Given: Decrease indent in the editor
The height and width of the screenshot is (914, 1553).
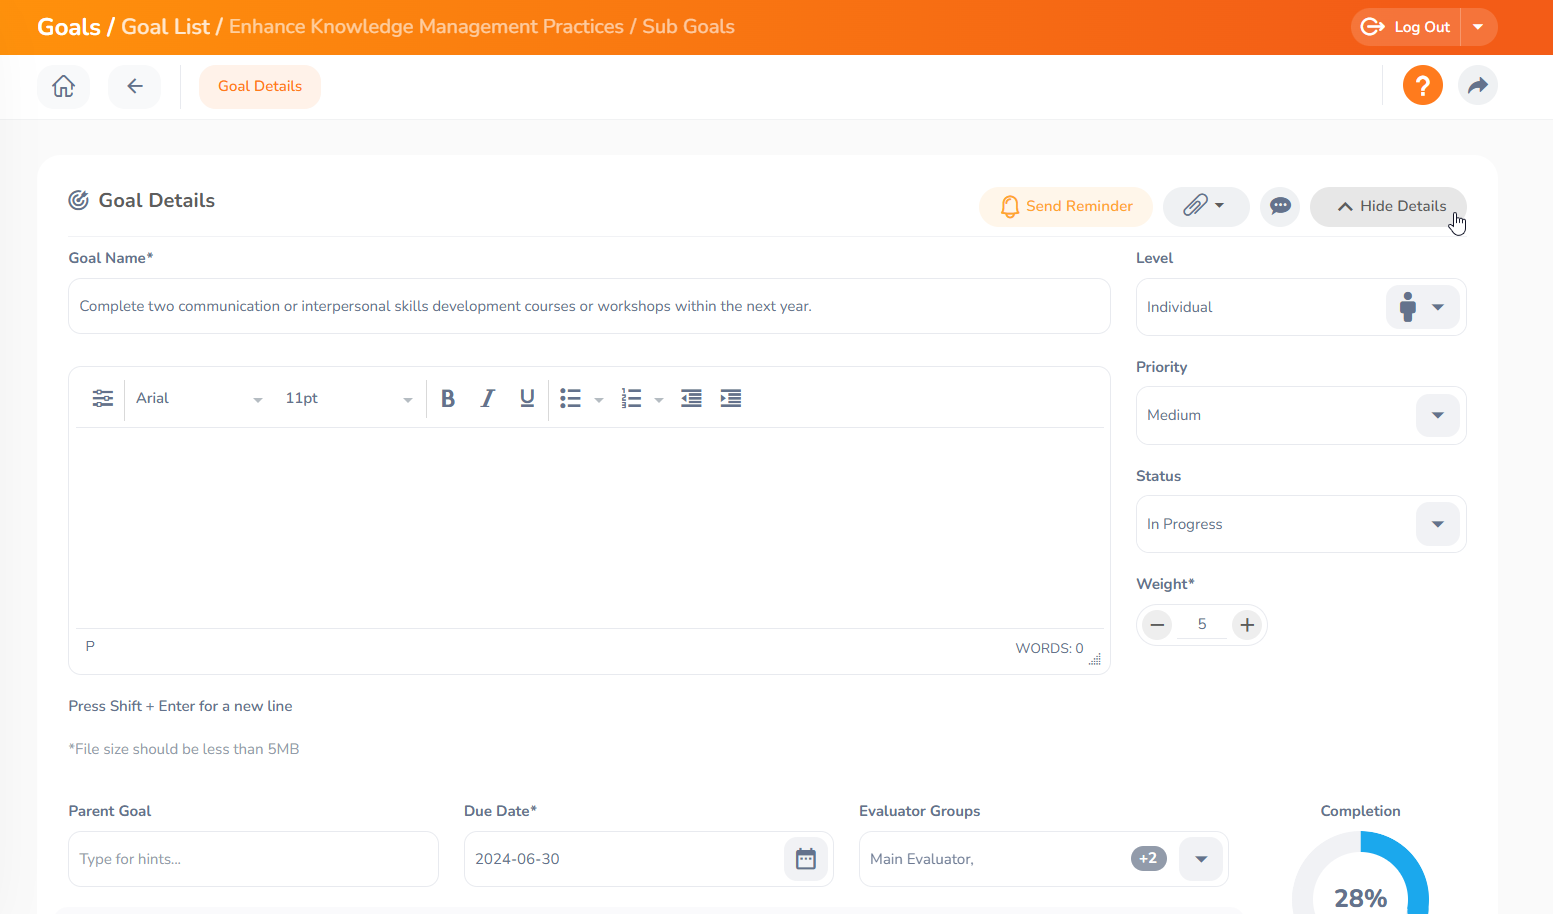Looking at the screenshot, I should click(691, 398).
